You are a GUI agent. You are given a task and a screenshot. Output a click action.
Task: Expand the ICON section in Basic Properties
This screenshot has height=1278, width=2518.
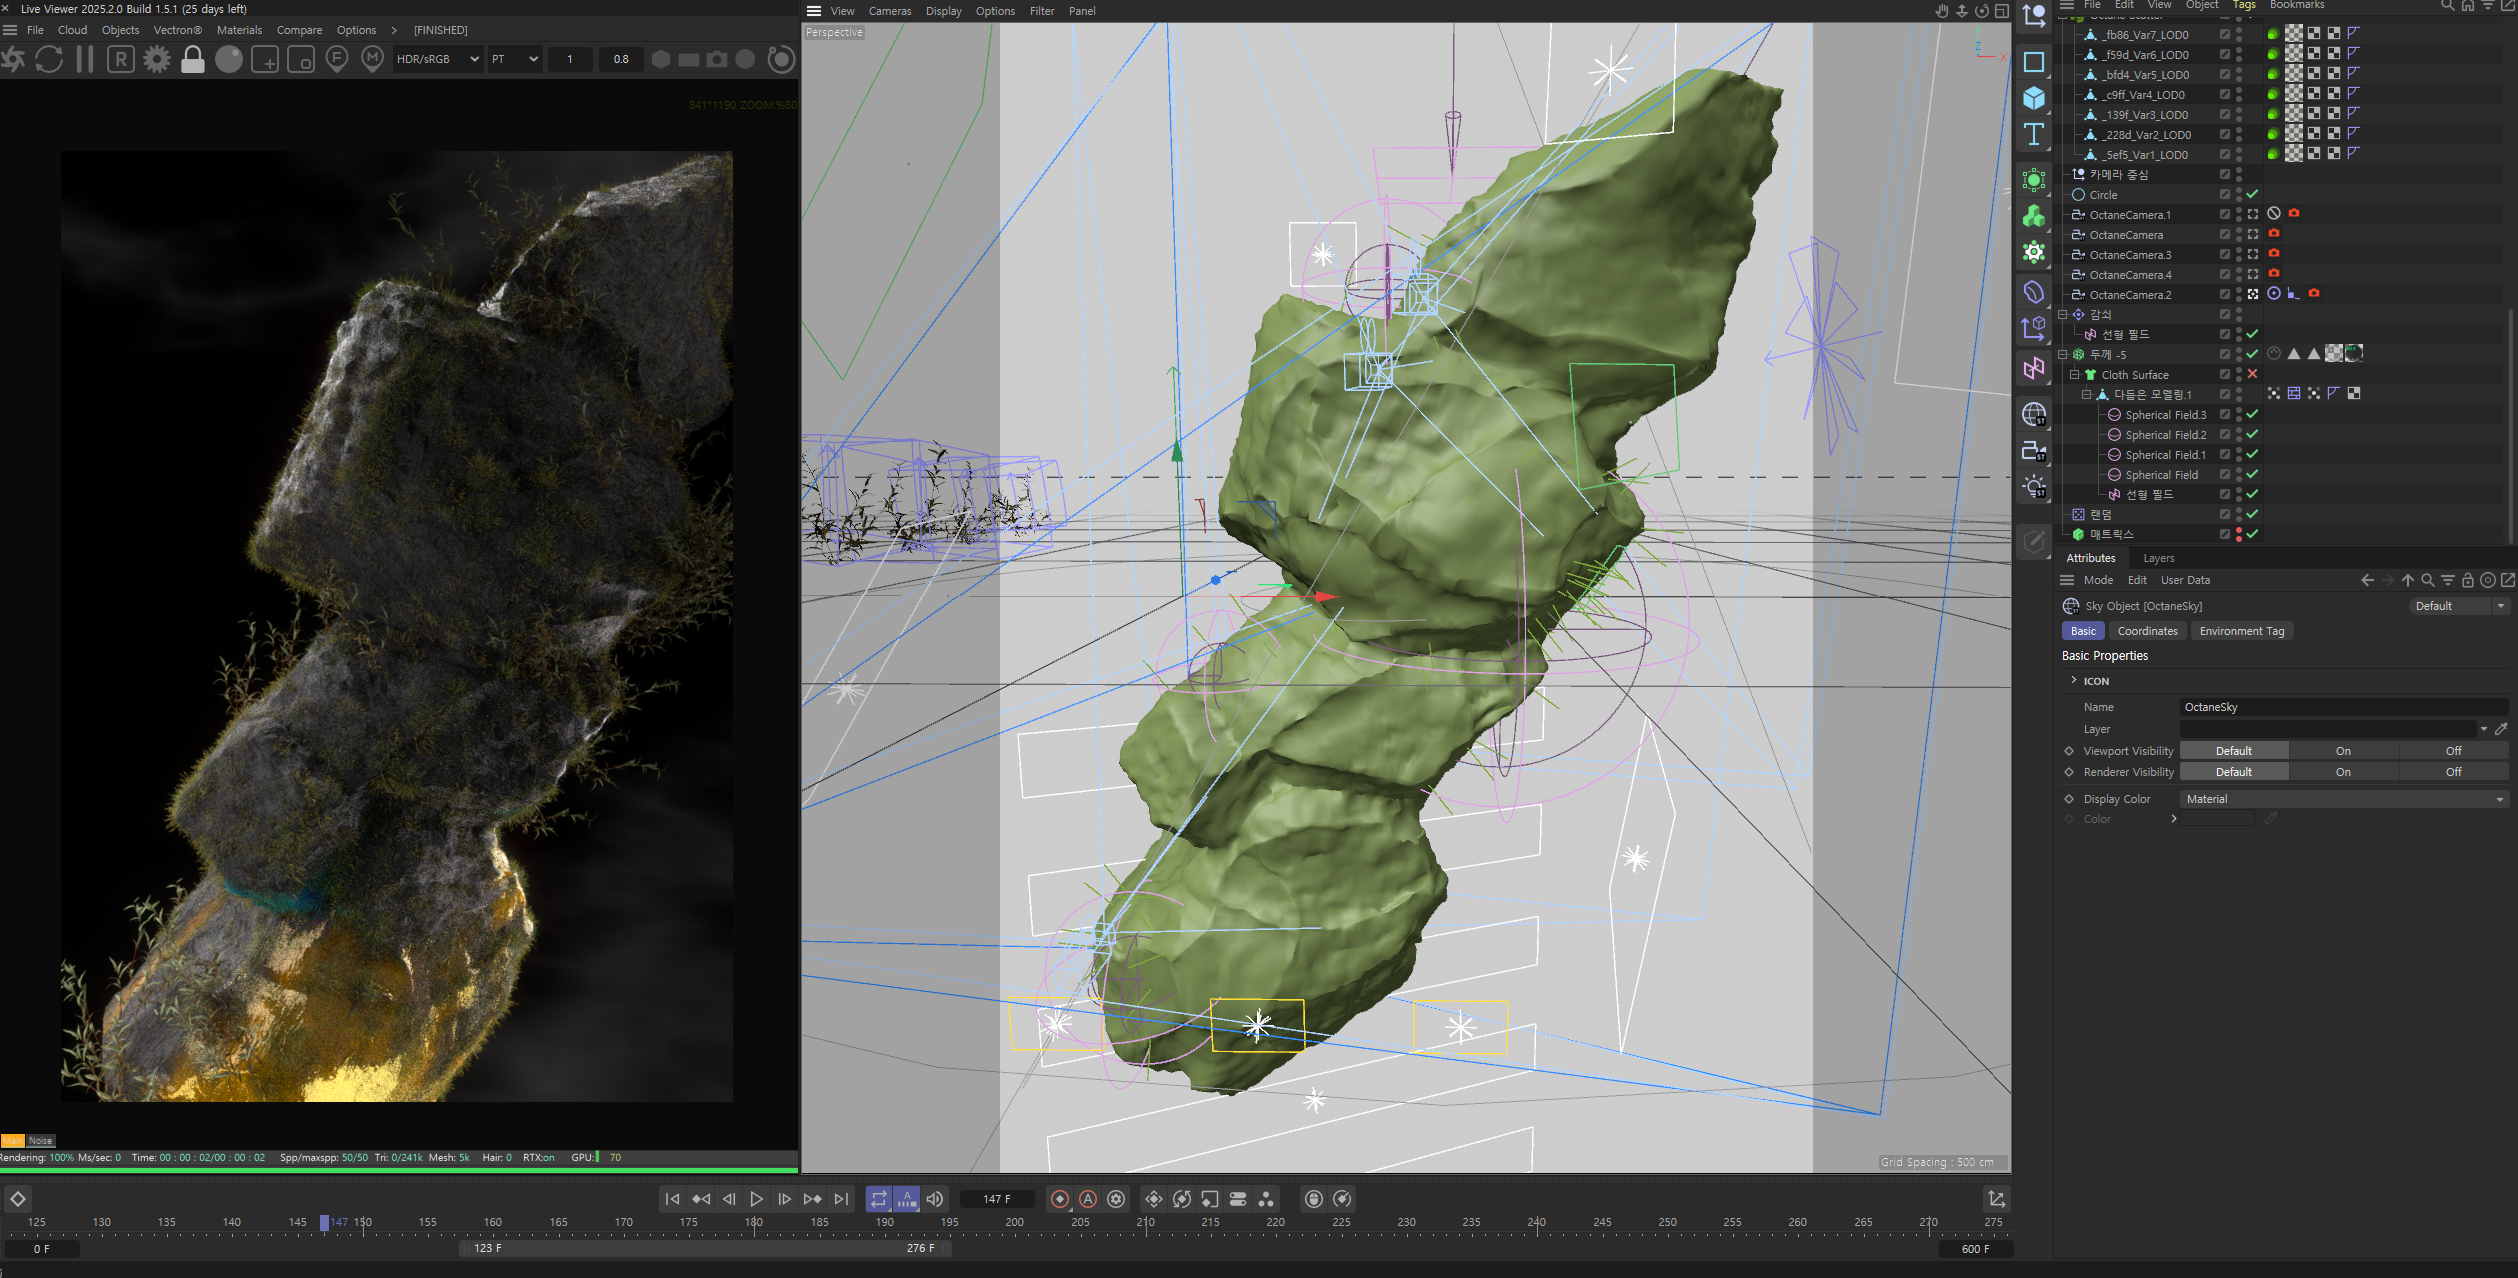click(x=2074, y=680)
